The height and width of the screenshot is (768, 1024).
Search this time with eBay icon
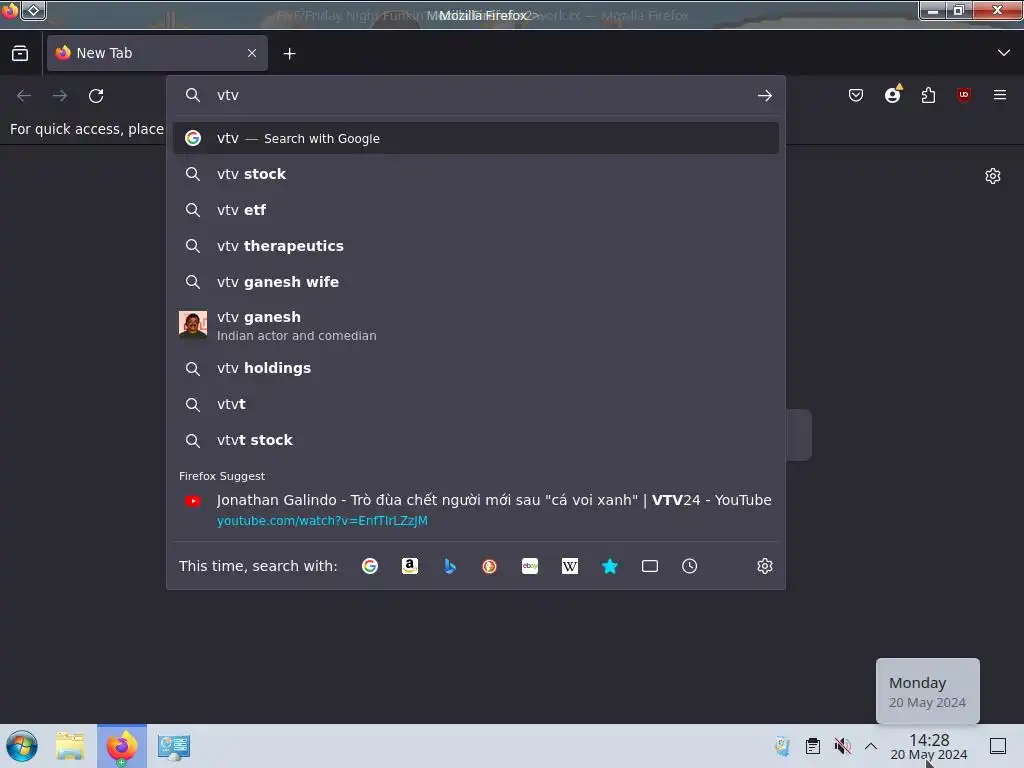(x=530, y=566)
